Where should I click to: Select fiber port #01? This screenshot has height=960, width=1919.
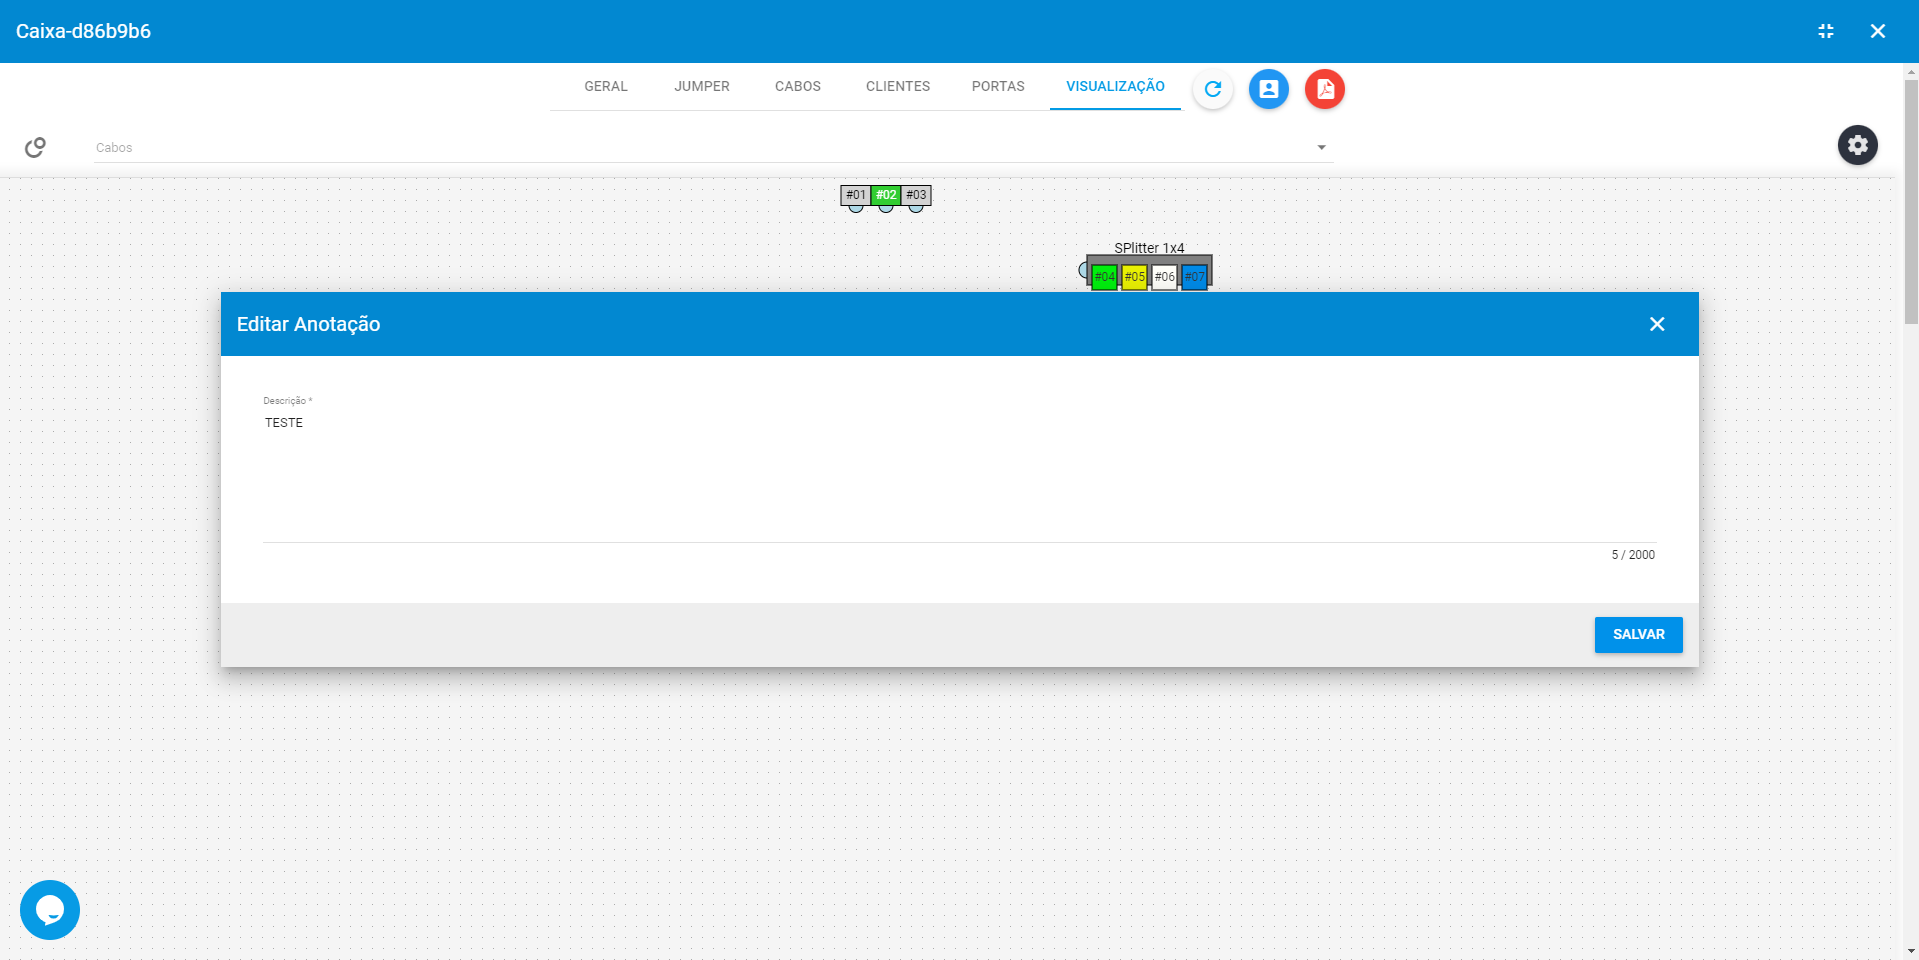[856, 195]
